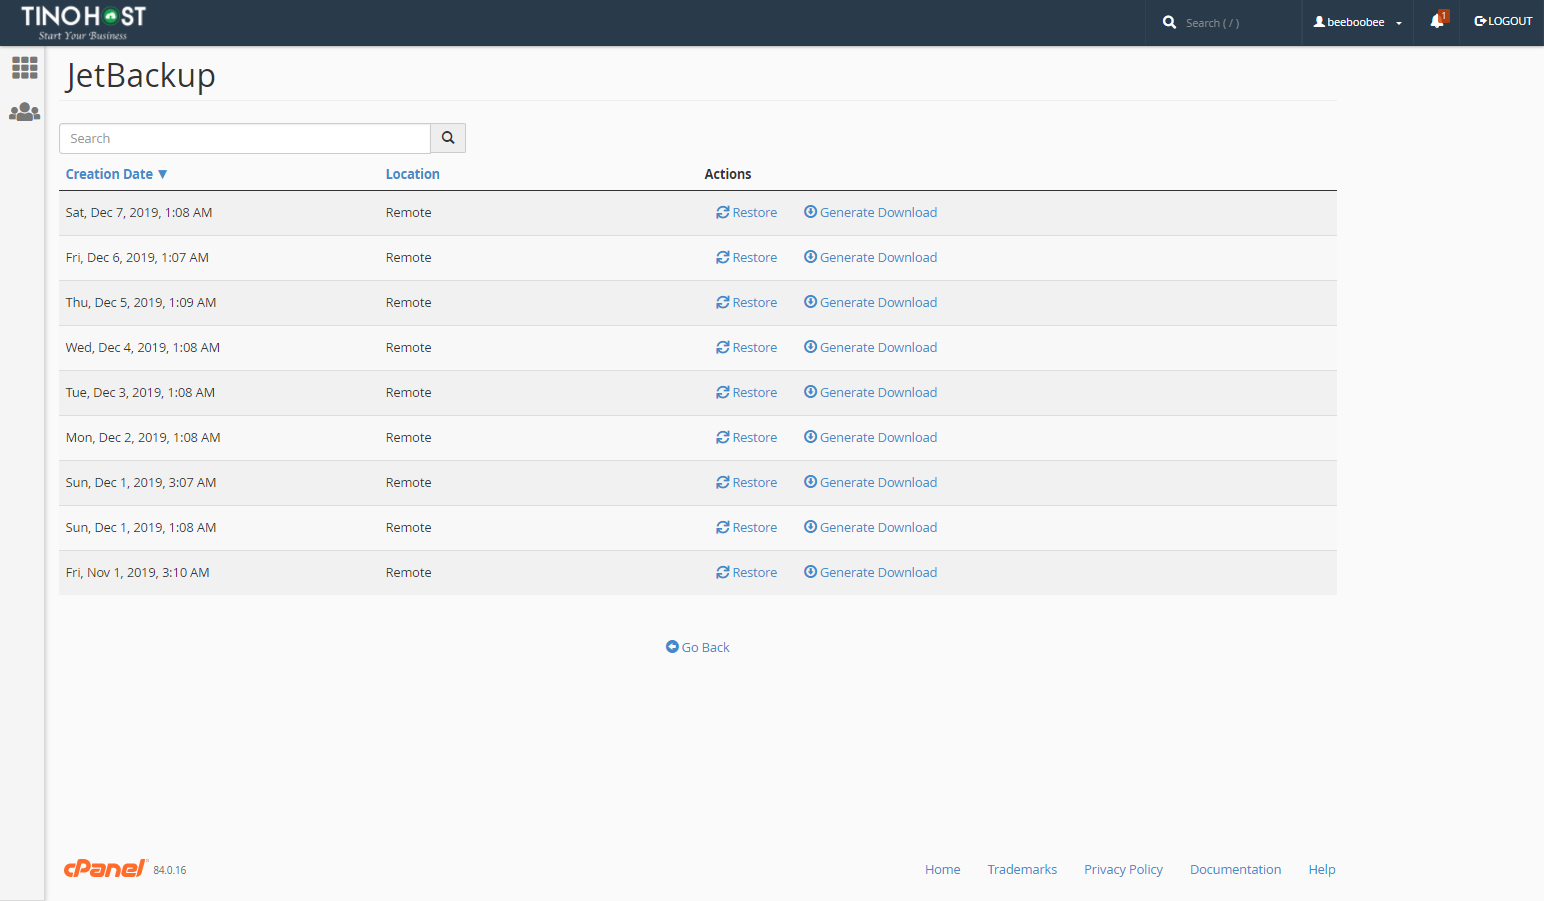Restore the Sat, Dec 7, 2019 backup
The height and width of the screenshot is (901, 1544).
click(x=746, y=212)
